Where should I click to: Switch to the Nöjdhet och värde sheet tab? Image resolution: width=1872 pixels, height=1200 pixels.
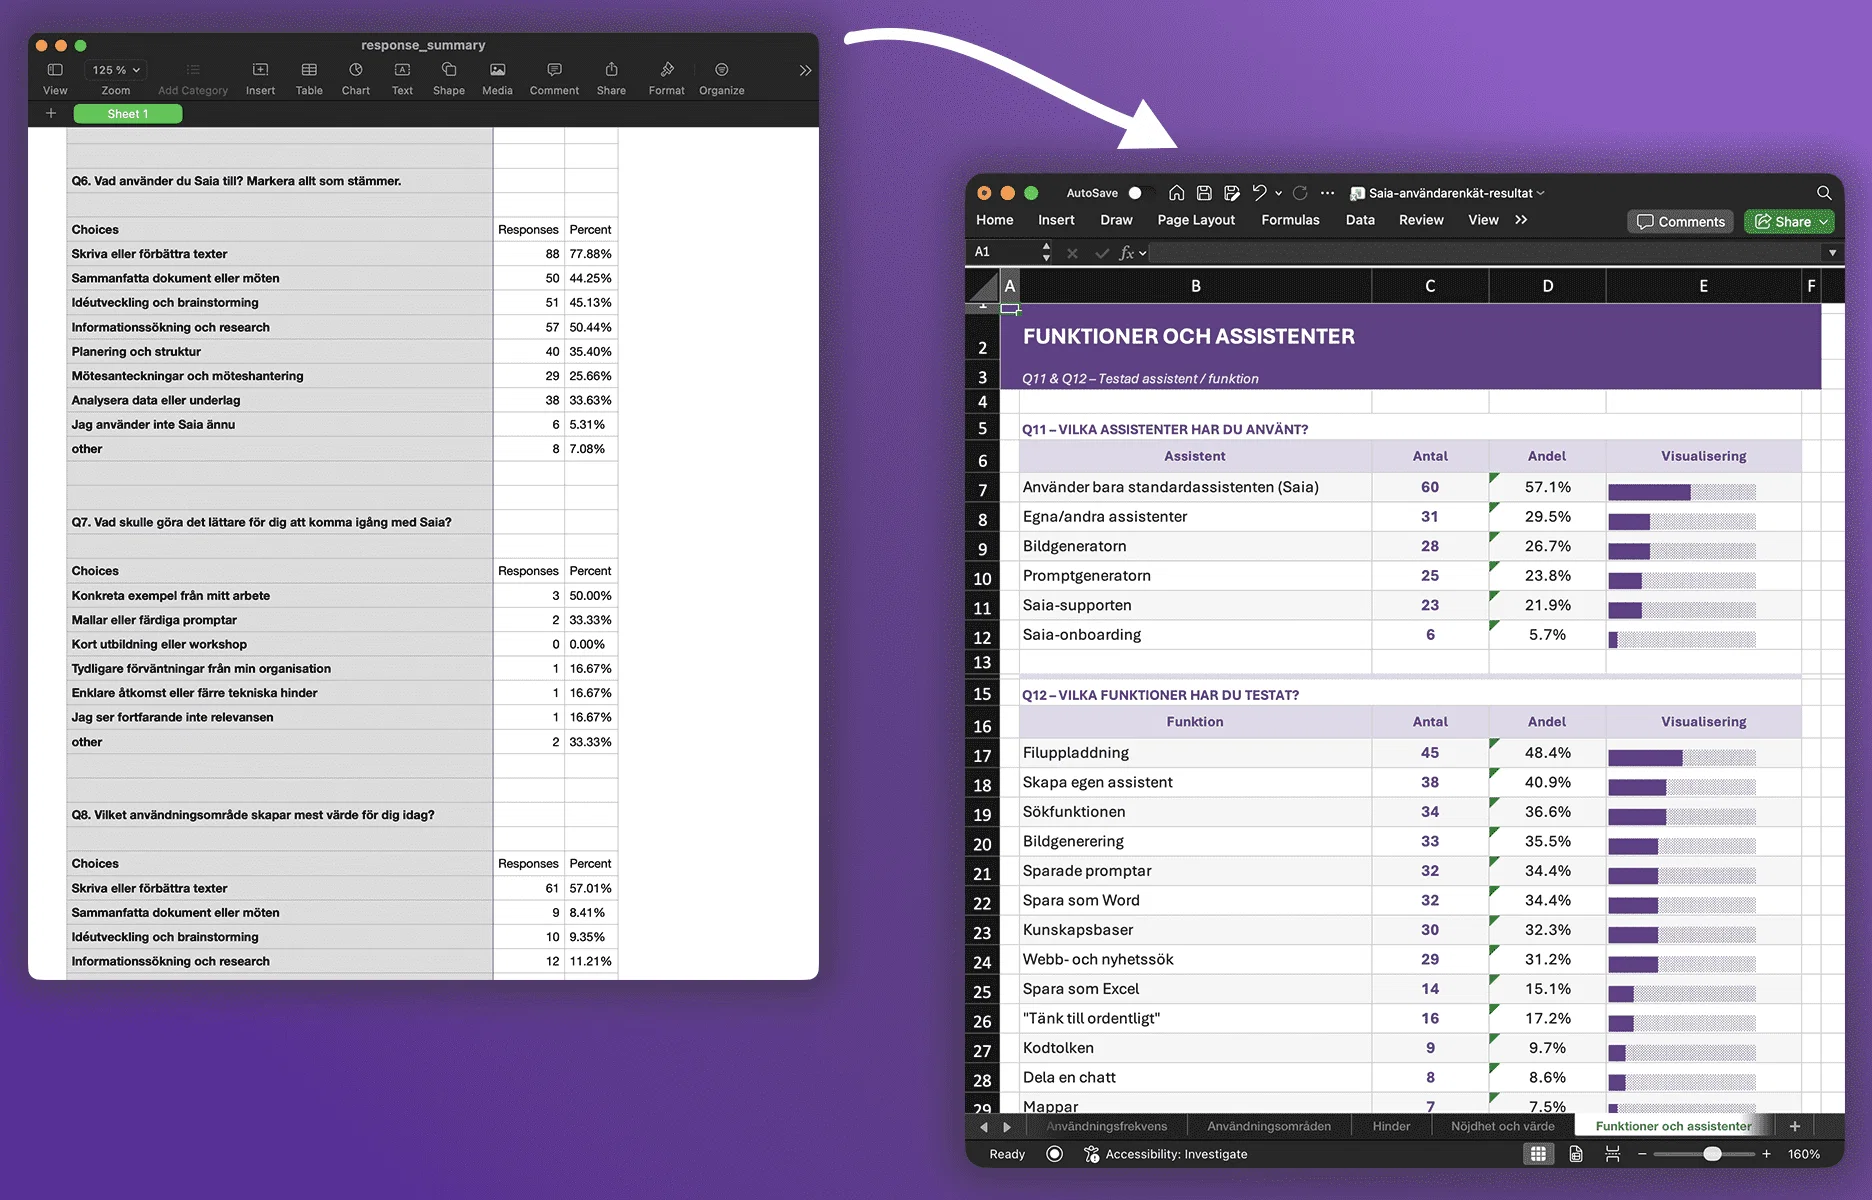click(1502, 1126)
